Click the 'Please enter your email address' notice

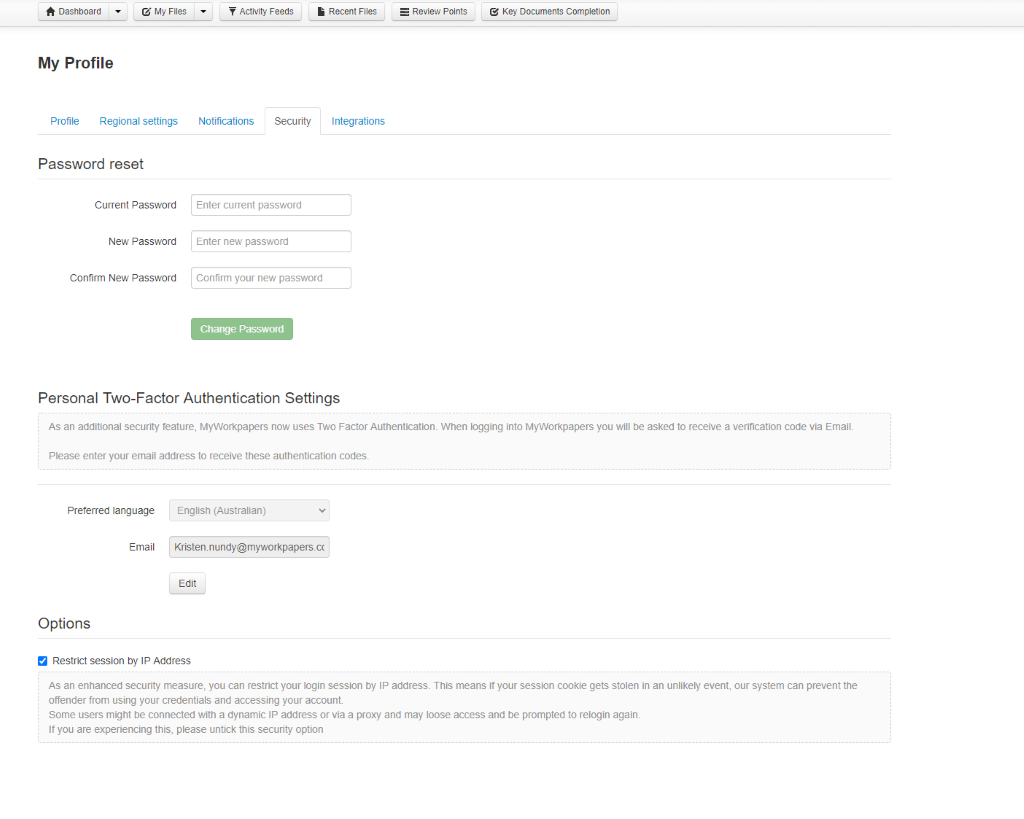(208, 456)
